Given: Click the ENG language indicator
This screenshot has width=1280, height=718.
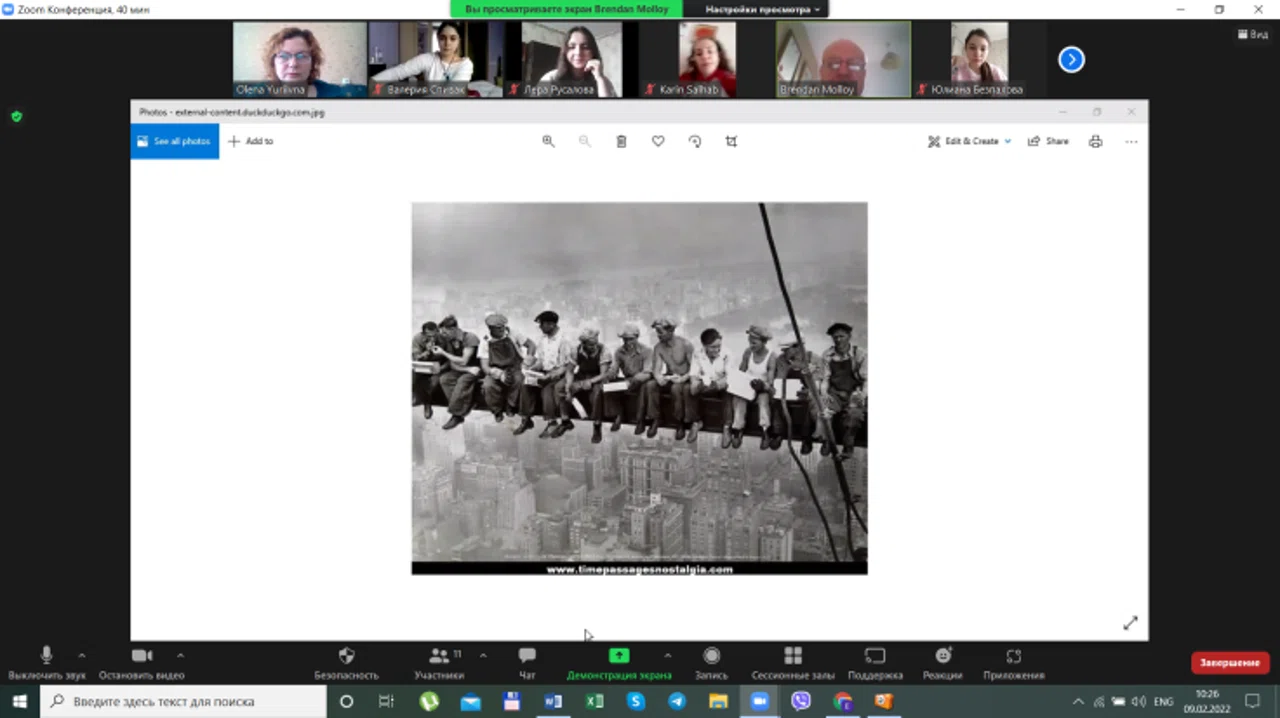Looking at the screenshot, I should 1163,701.
